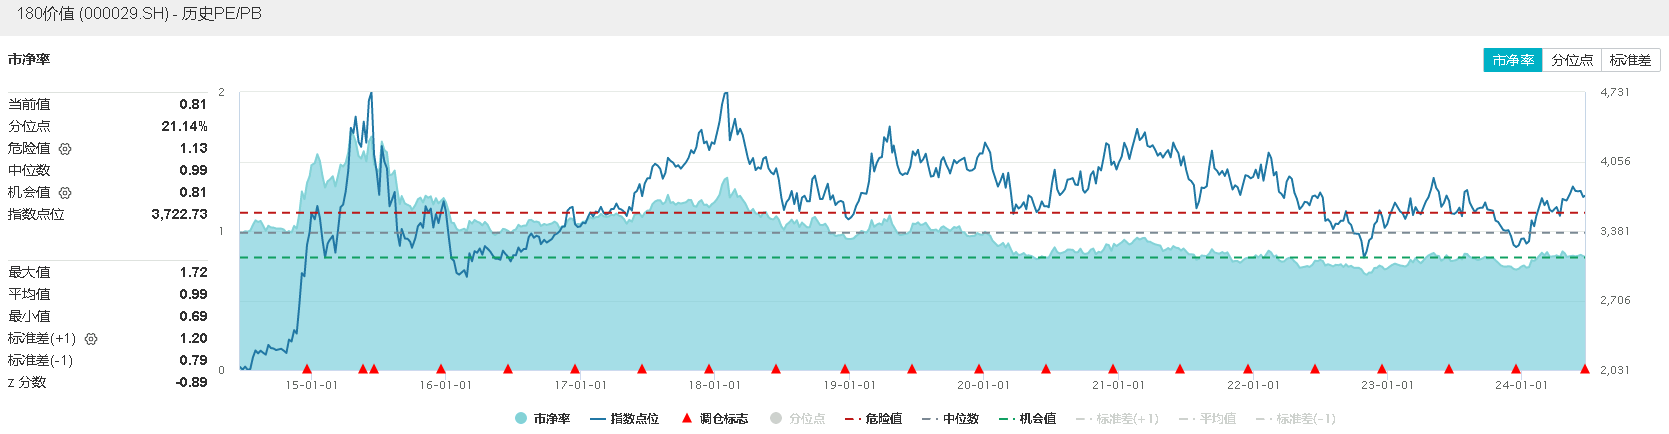Click the 指数点位 legend line icon
Image resolution: width=1669 pixels, height=434 pixels.
click(x=598, y=419)
